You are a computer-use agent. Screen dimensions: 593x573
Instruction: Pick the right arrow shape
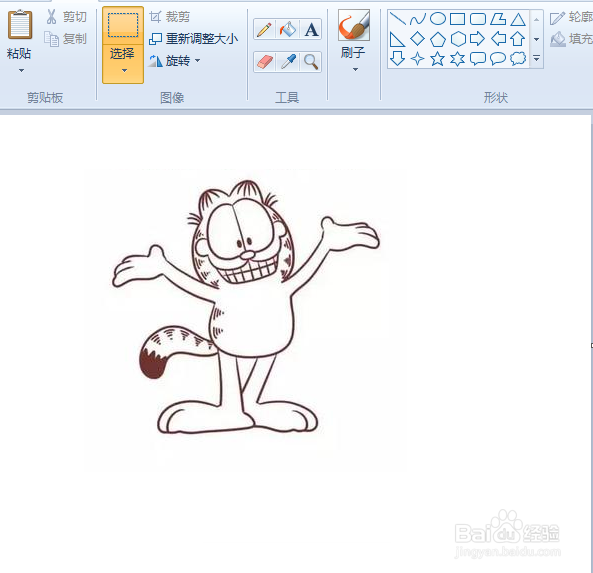click(x=477, y=39)
